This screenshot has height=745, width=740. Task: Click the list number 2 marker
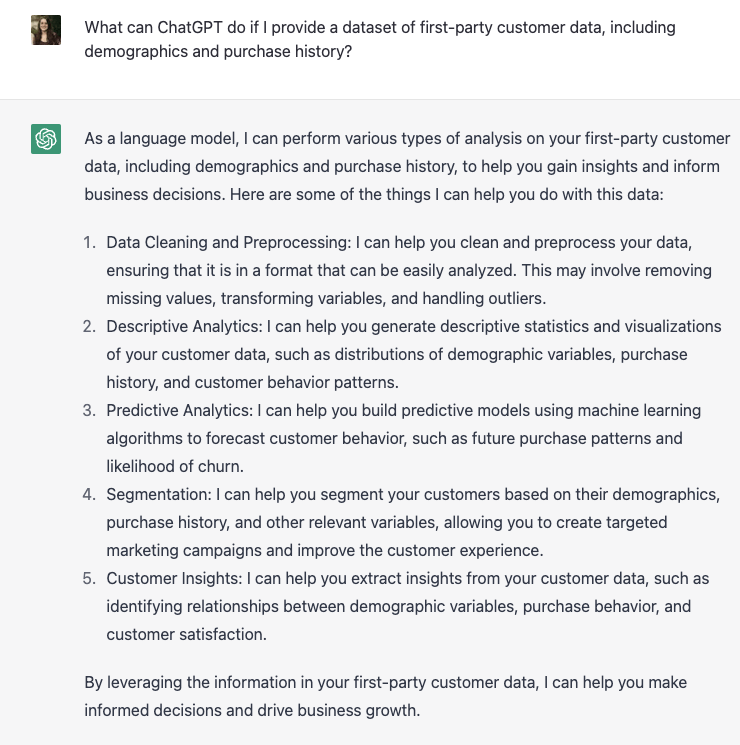[89, 326]
